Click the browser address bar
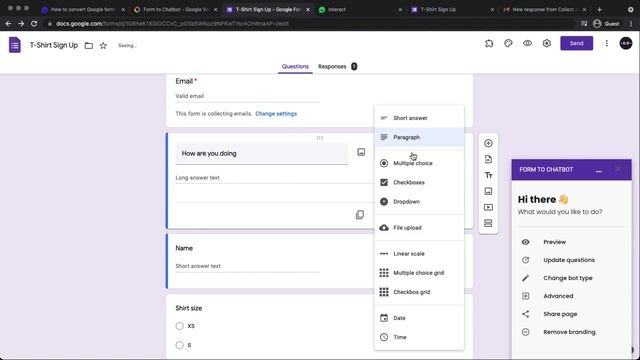The height and width of the screenshot is (360, 640). pyautogui.click(x=310, y=24)
